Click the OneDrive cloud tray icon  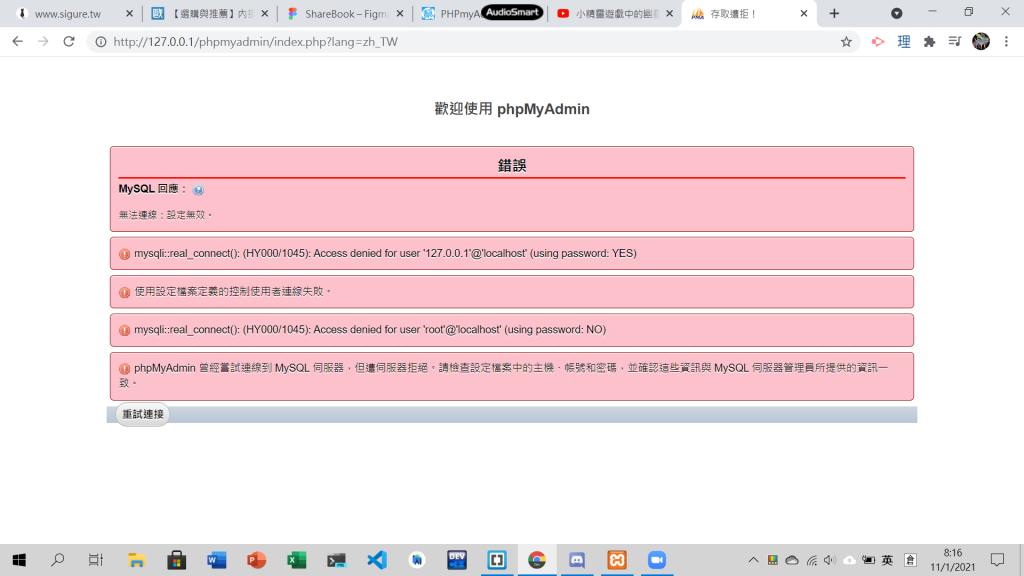pyautogui.click(x=792, y=560)
